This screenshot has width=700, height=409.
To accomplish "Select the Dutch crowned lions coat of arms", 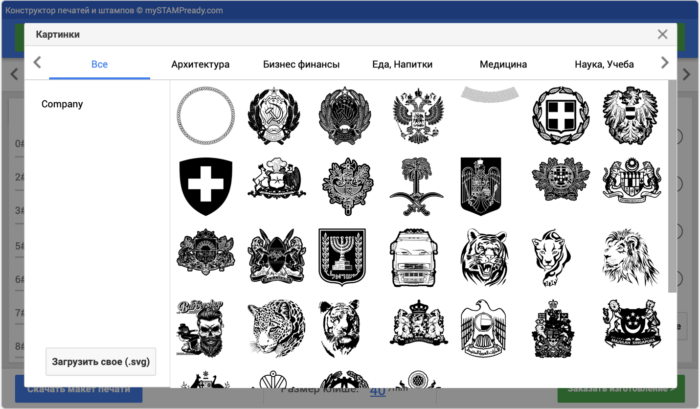I will [418, 322].
